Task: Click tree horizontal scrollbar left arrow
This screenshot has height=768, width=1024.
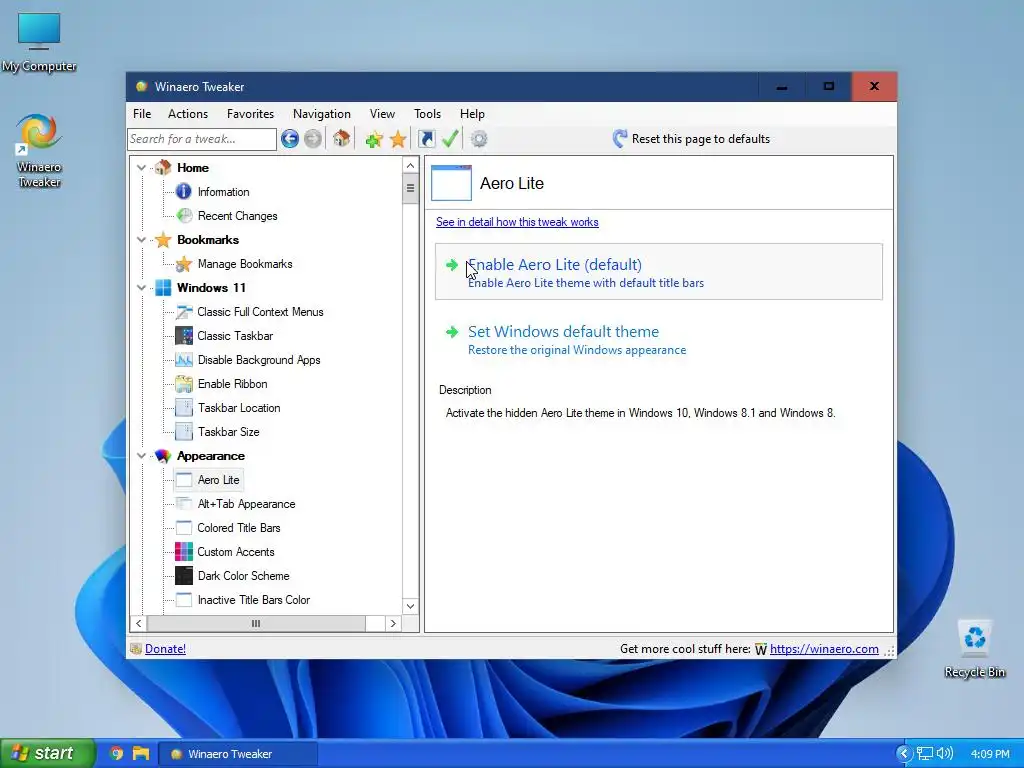Action: click(x=138, y=624)
